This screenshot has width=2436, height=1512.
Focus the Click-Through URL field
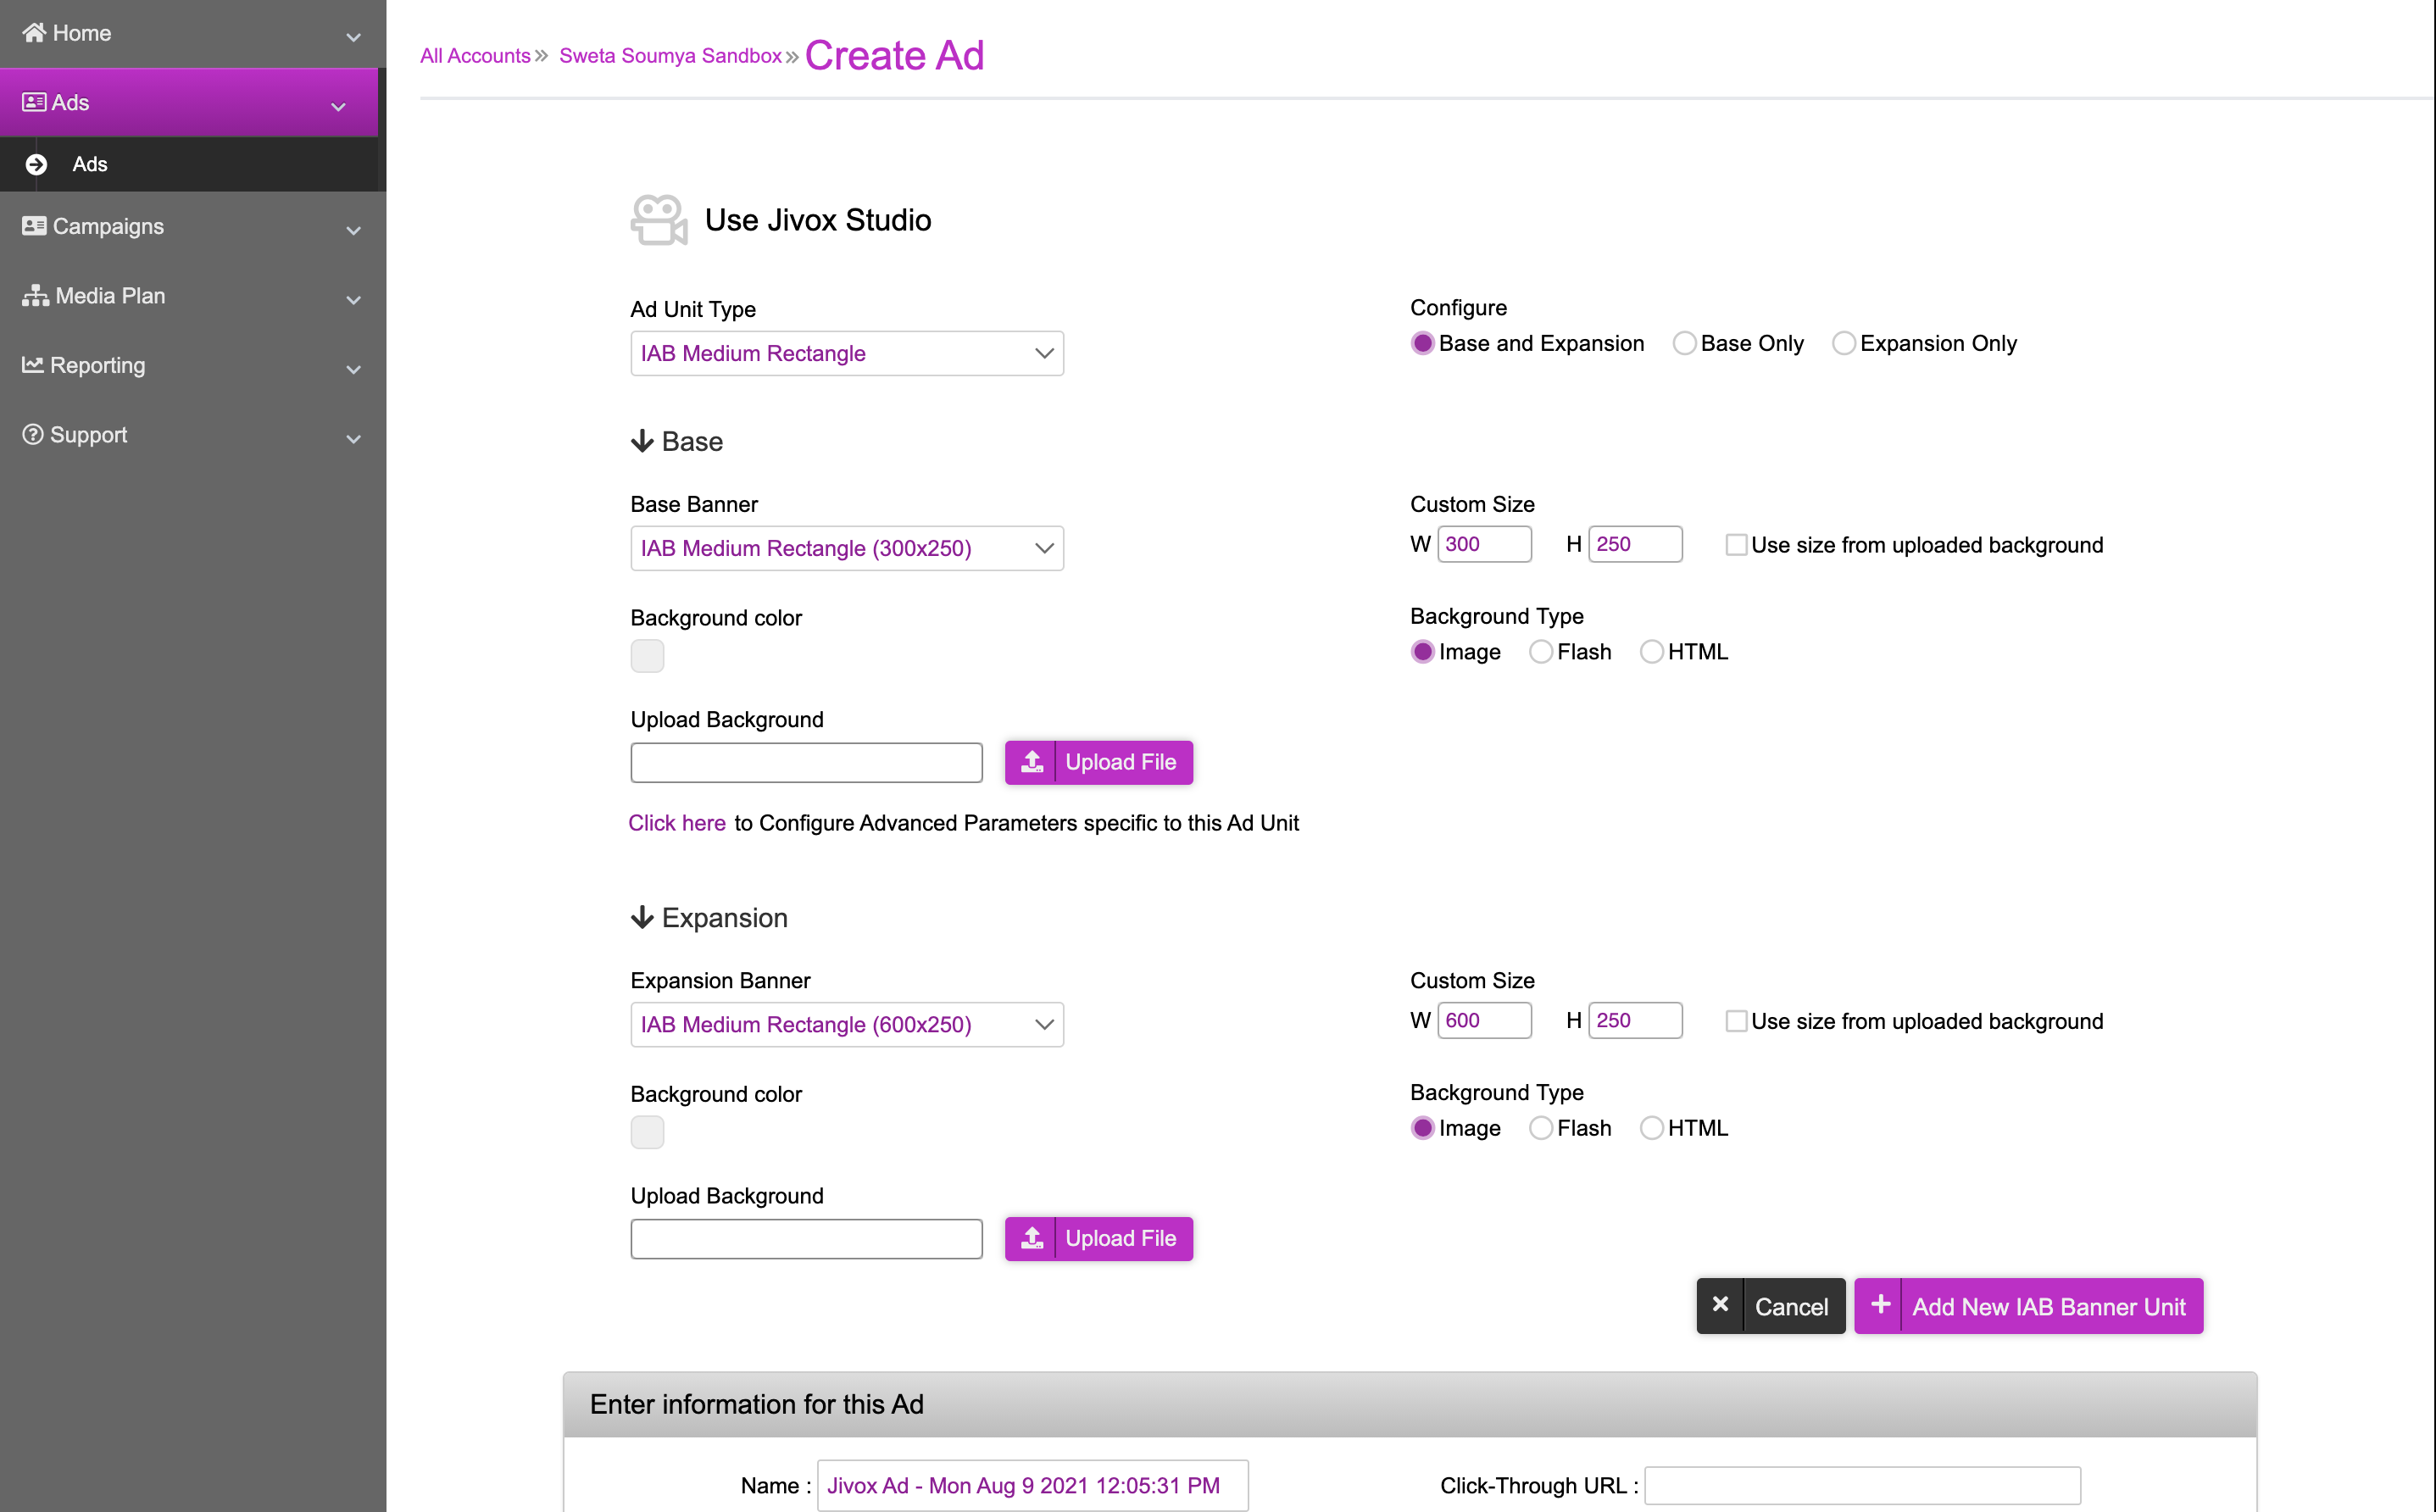[1862, 1485]
